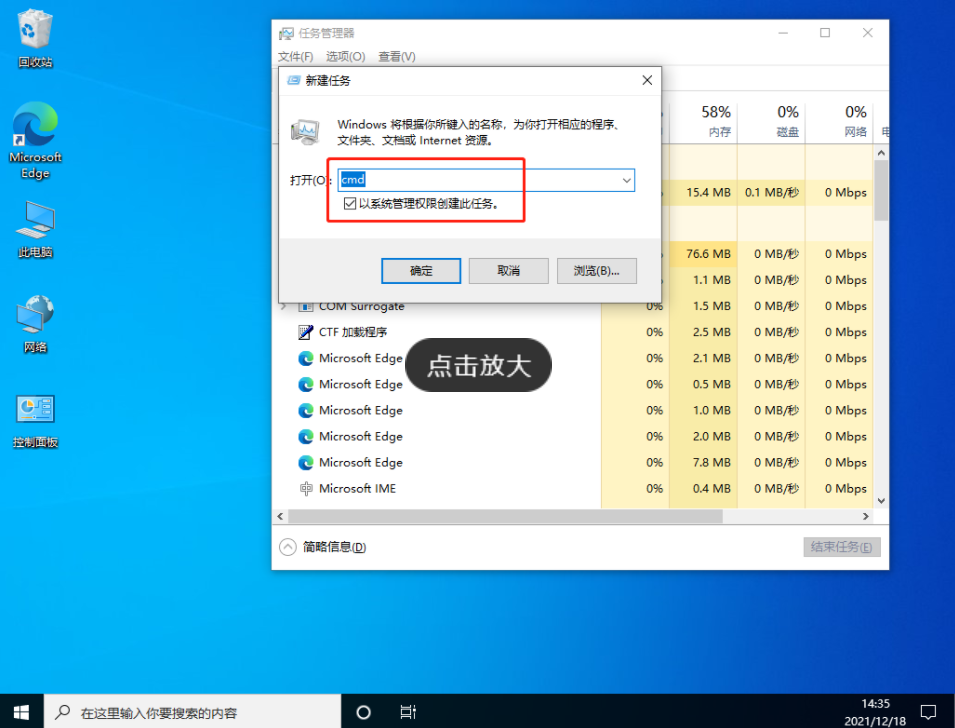Expand the 打开 combo box dropdown arrow

click(626, 180)
